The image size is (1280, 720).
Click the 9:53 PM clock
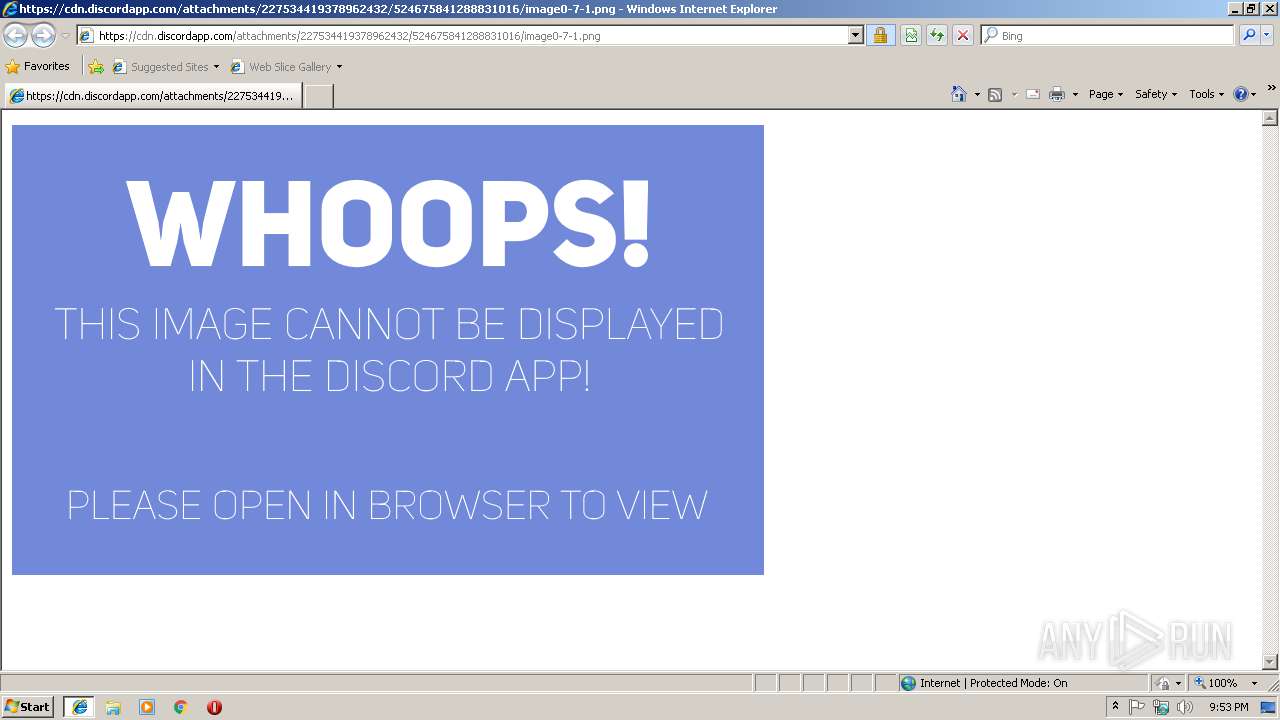1228,707
